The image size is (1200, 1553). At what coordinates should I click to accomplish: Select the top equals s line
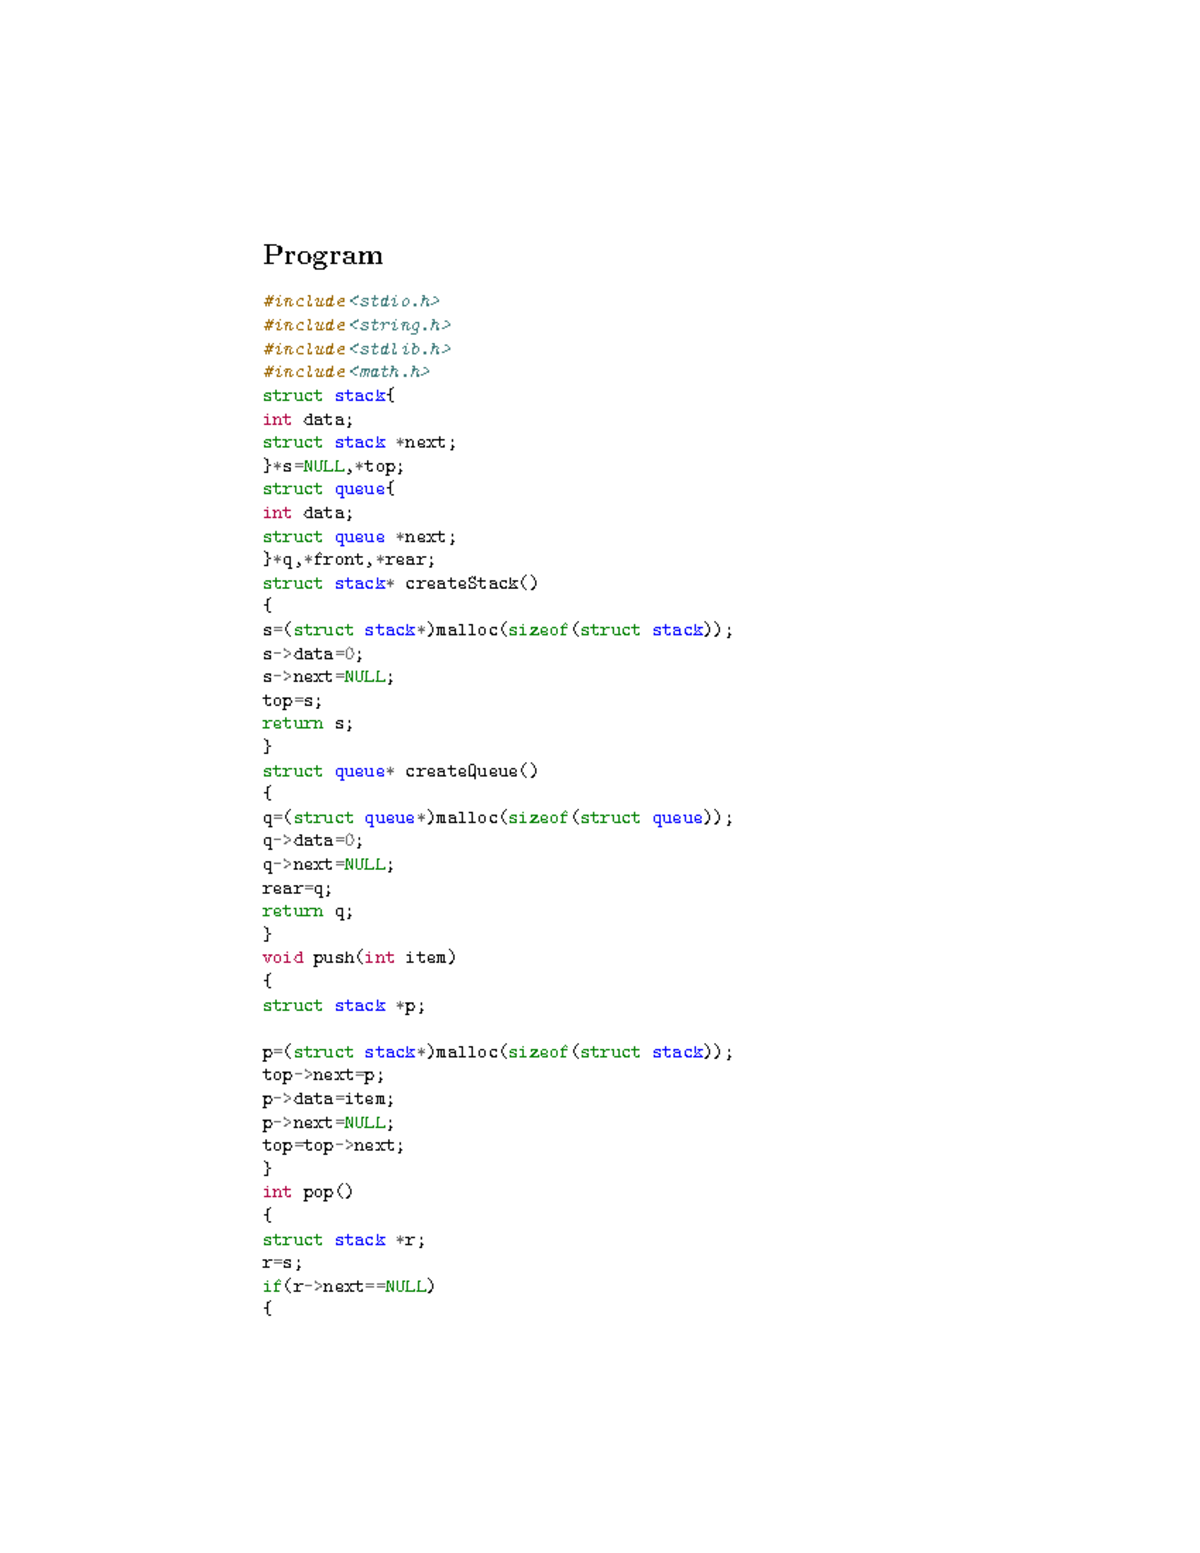click(x=292, y=700)
